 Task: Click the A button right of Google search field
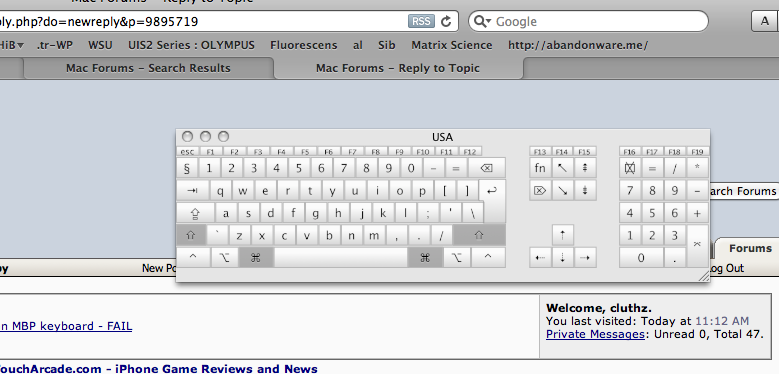coord(765,21)
